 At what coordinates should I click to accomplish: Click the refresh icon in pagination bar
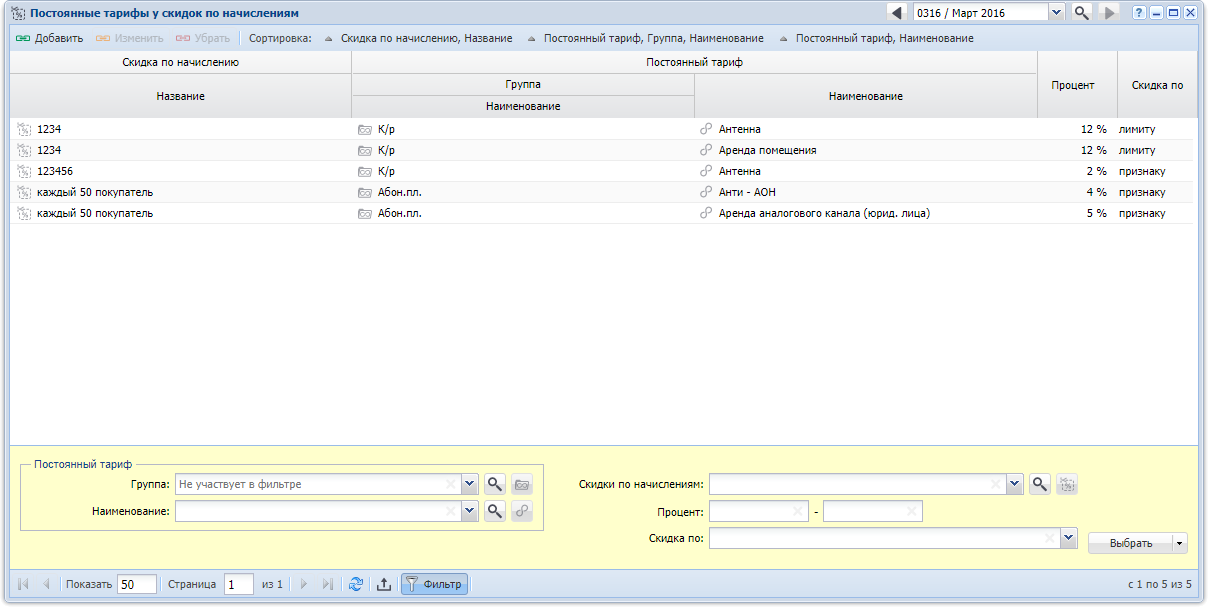tap(355, 584)
